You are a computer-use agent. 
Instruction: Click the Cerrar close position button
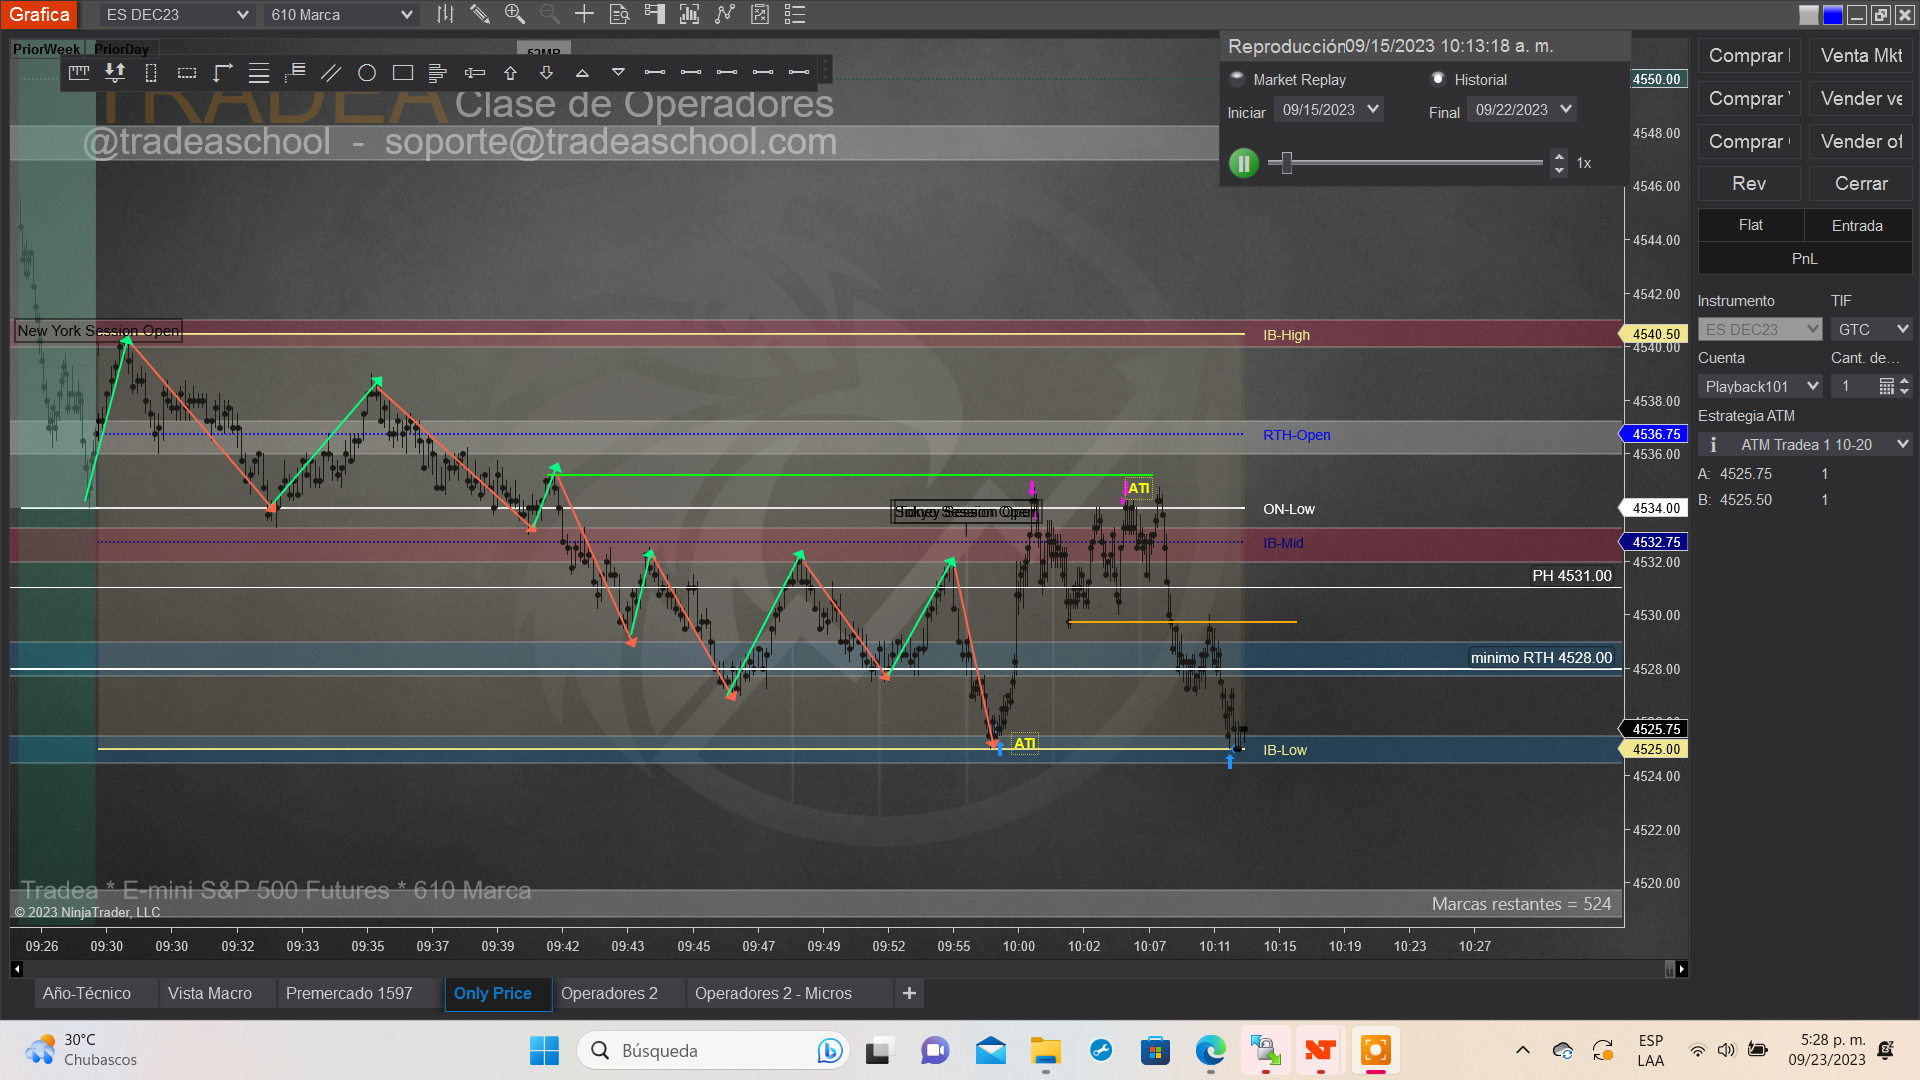[1861, 184]
